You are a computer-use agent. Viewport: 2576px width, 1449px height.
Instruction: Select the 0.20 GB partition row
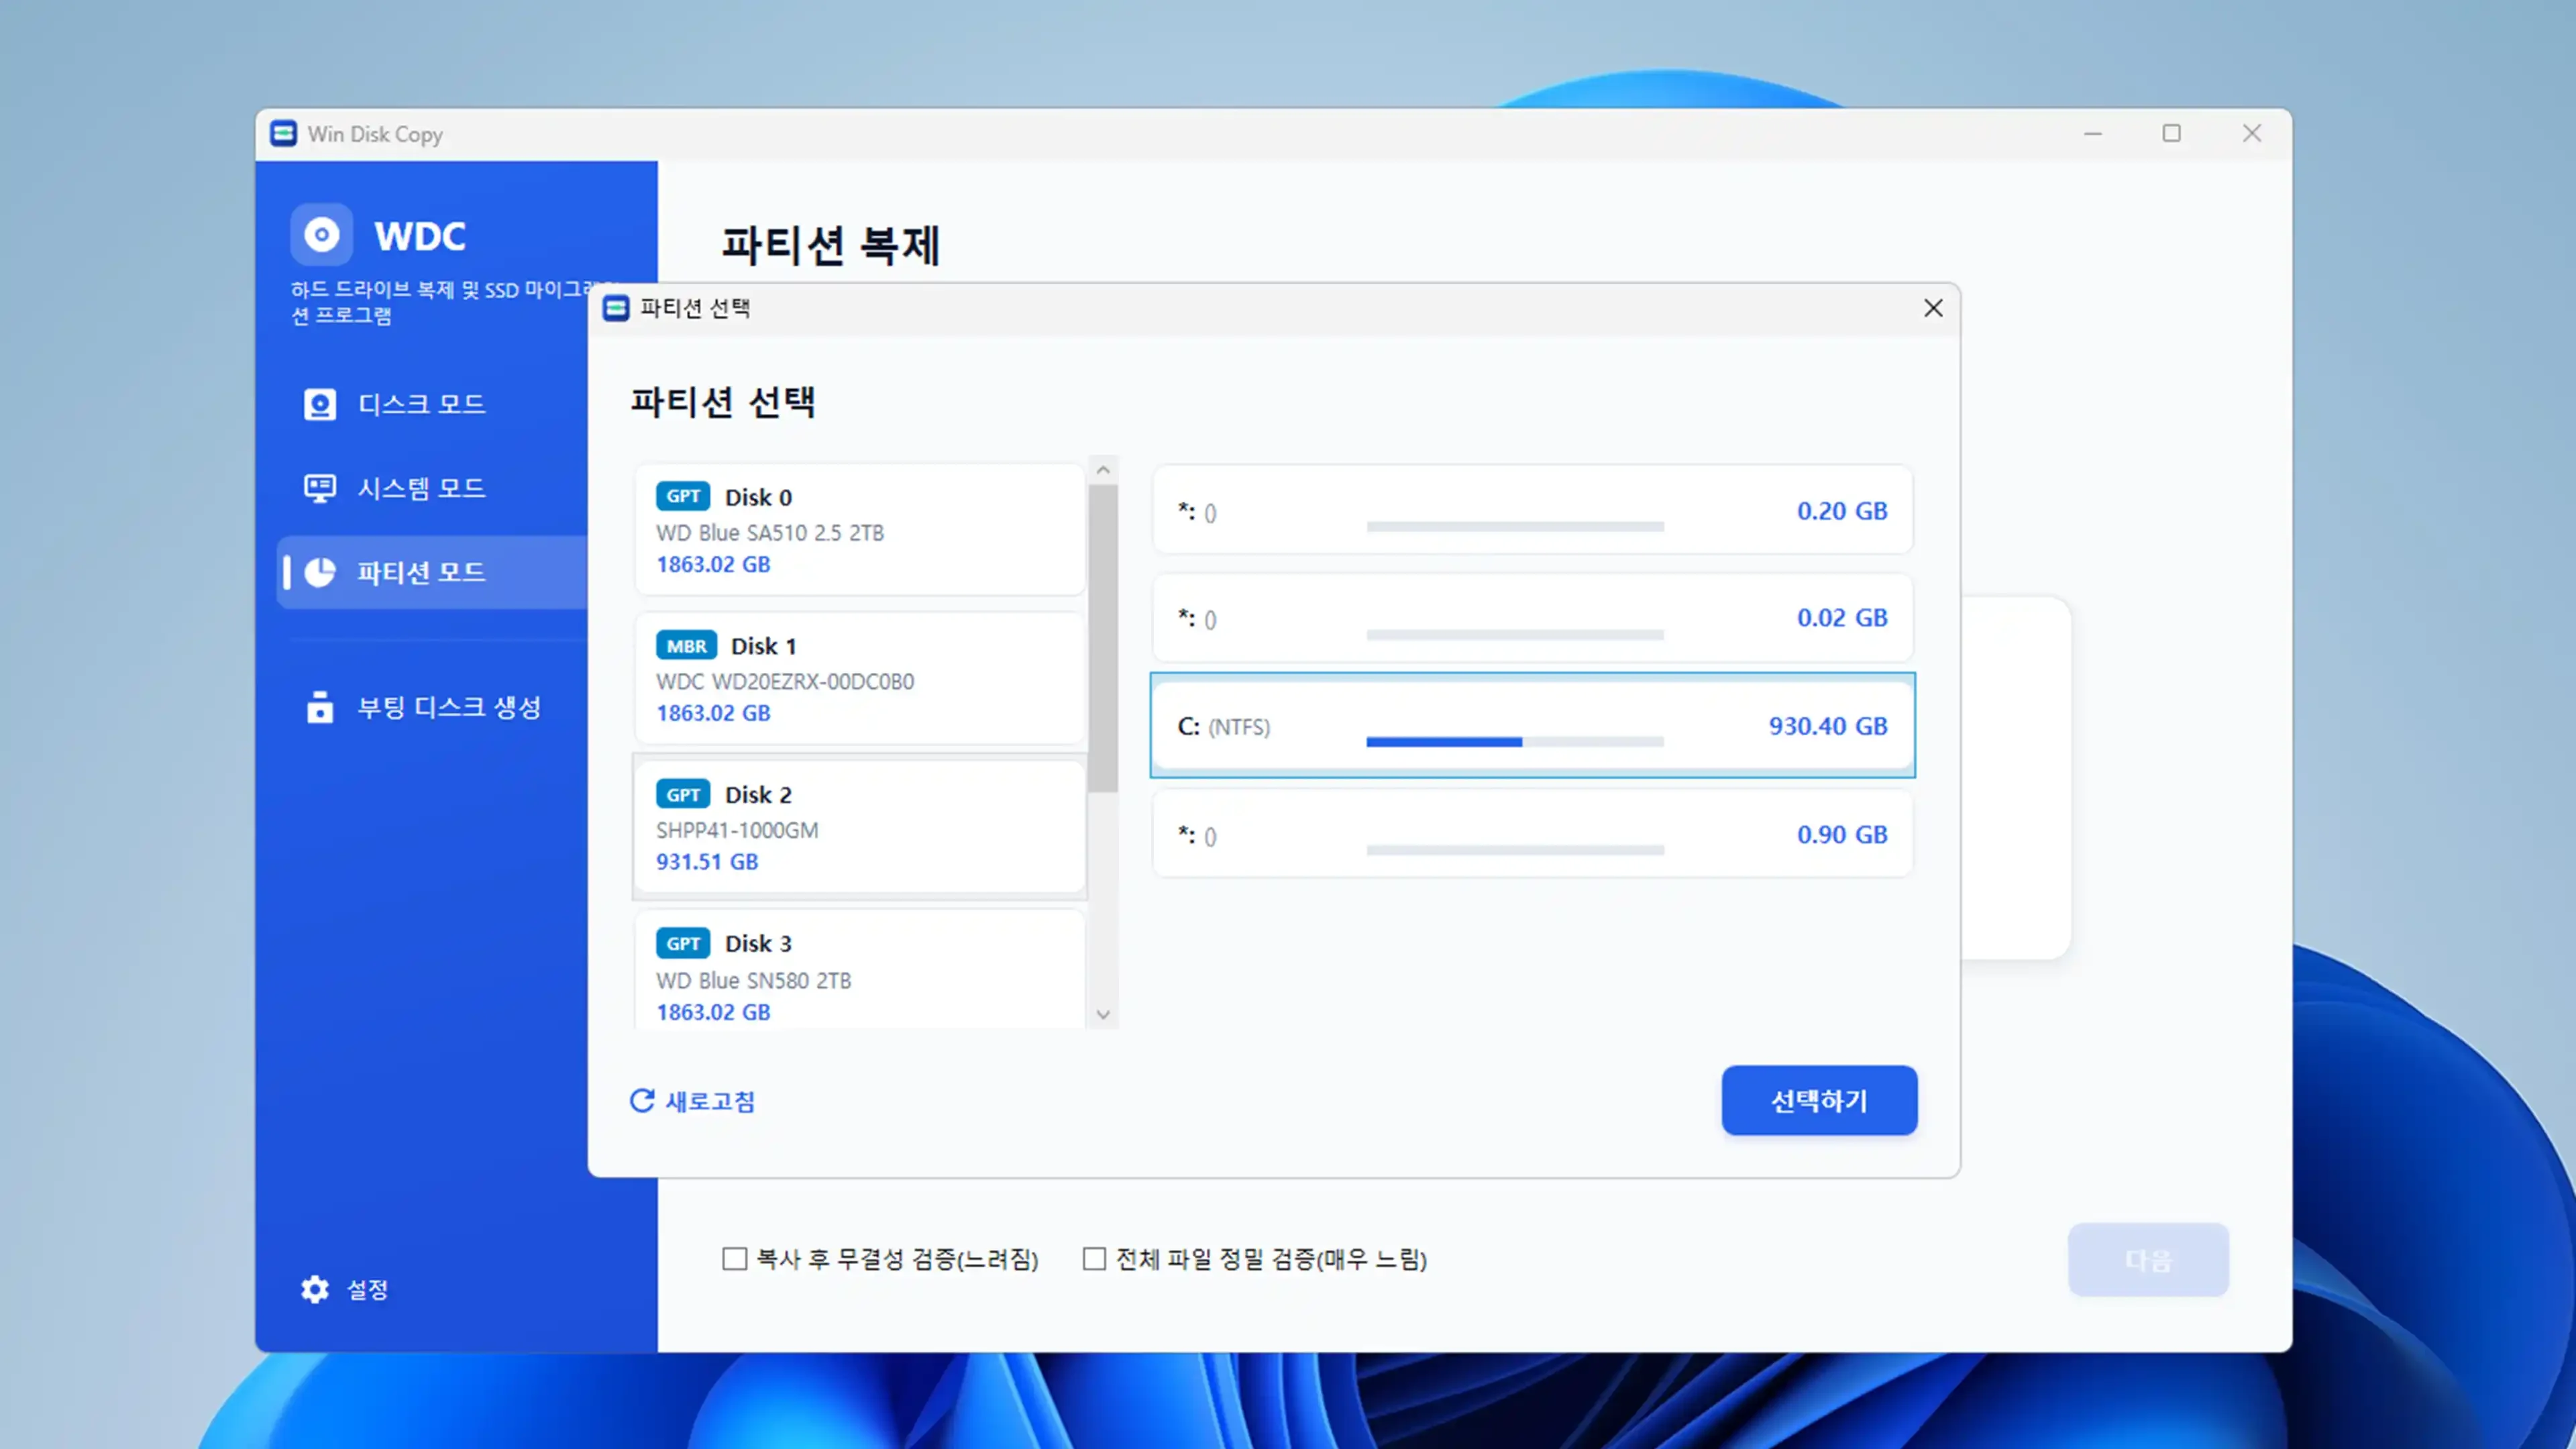[1532, 510]
